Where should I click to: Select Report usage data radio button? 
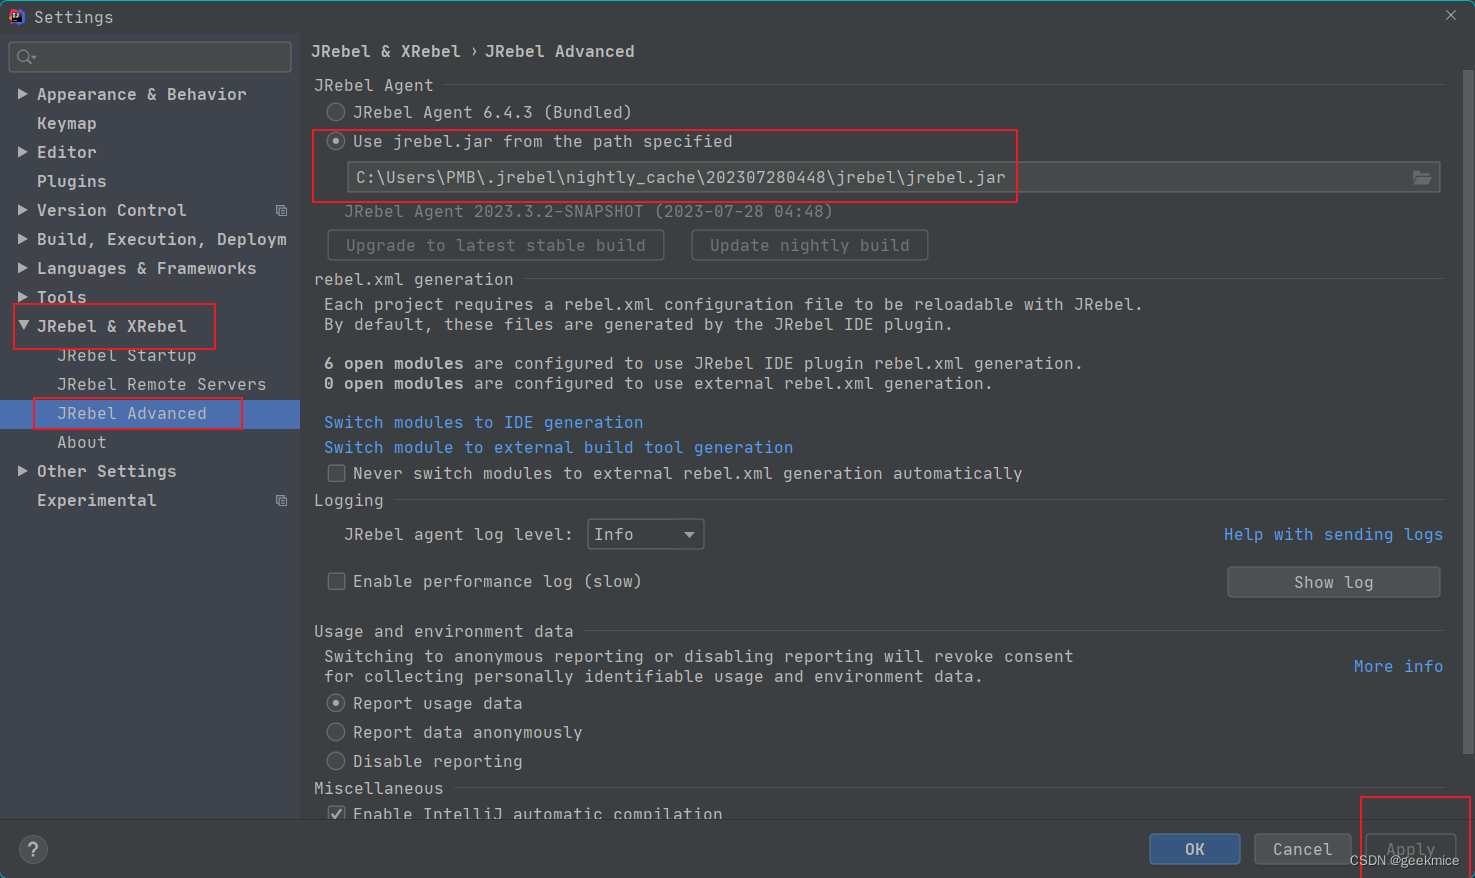[x=336, y=703]
